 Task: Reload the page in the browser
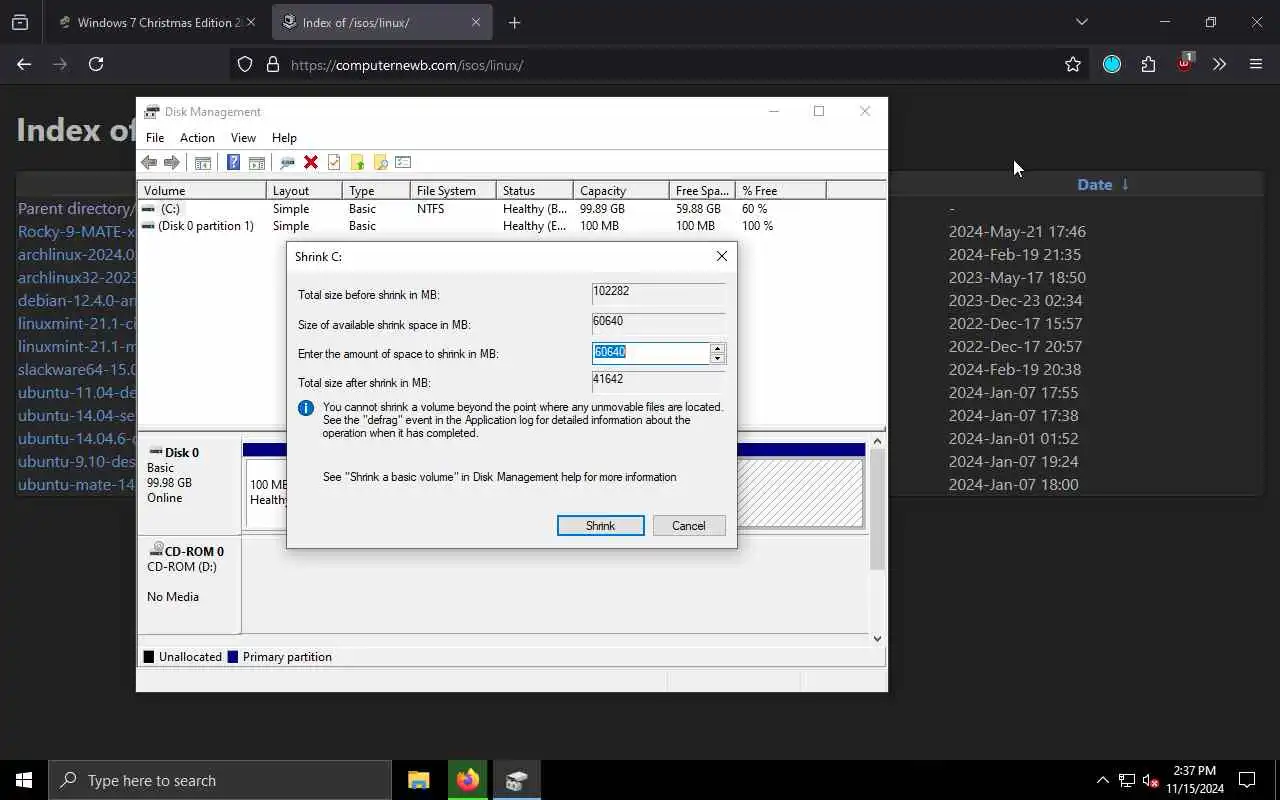coord(96,64)
